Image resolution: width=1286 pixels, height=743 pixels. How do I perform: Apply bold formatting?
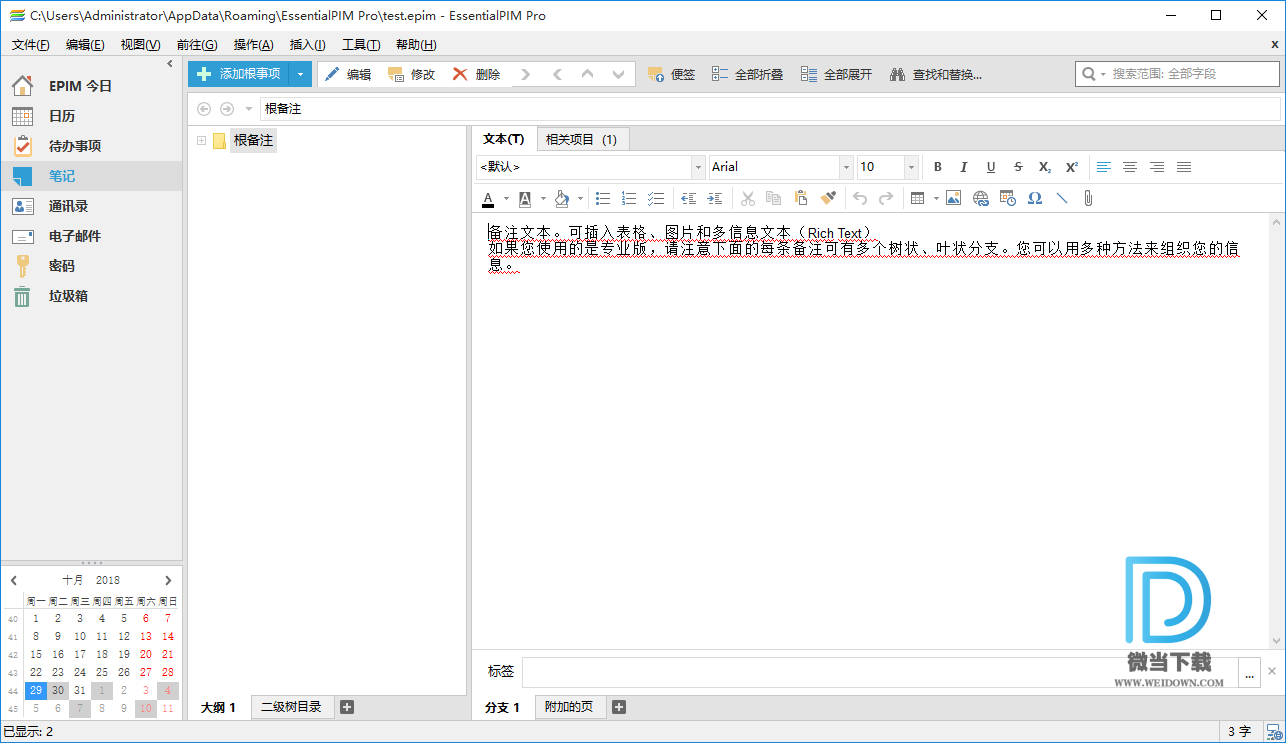[937, 167]
